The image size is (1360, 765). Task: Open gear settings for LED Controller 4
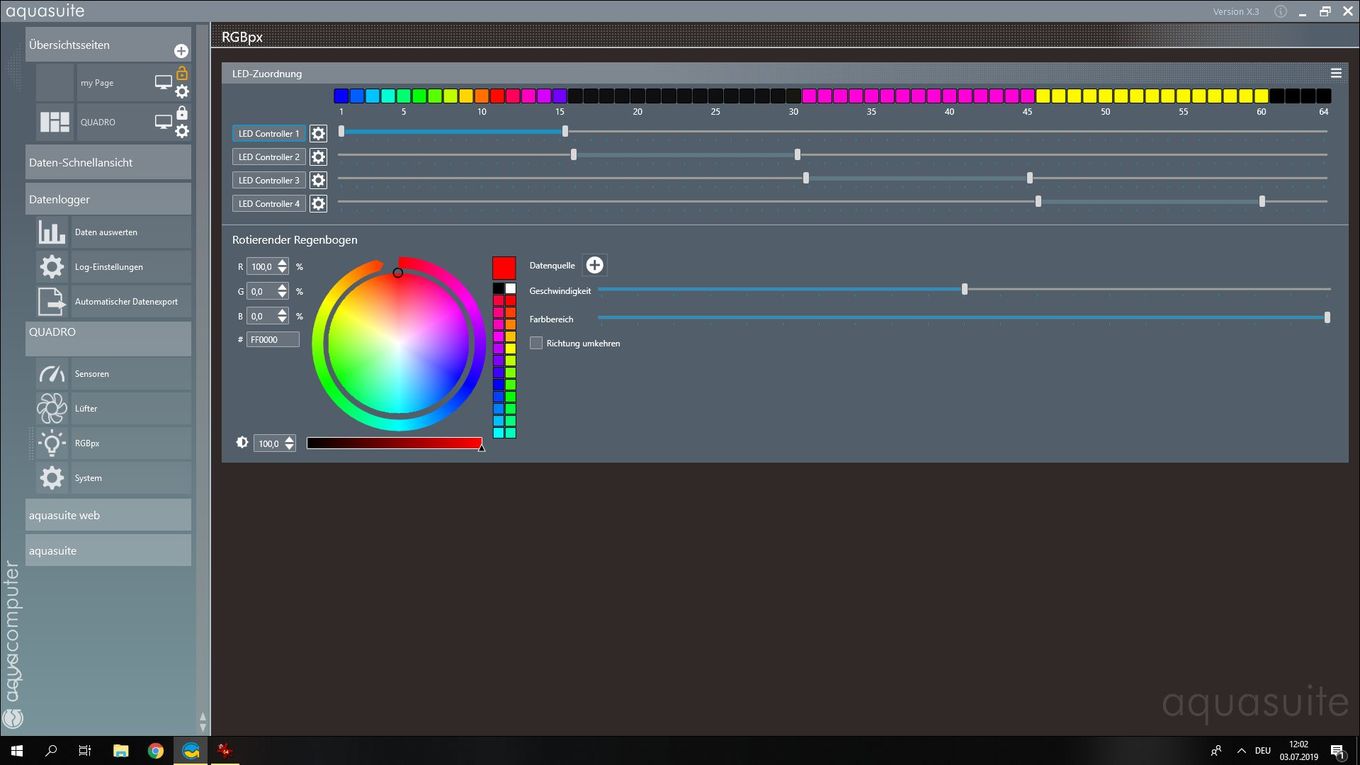[318, 203]
